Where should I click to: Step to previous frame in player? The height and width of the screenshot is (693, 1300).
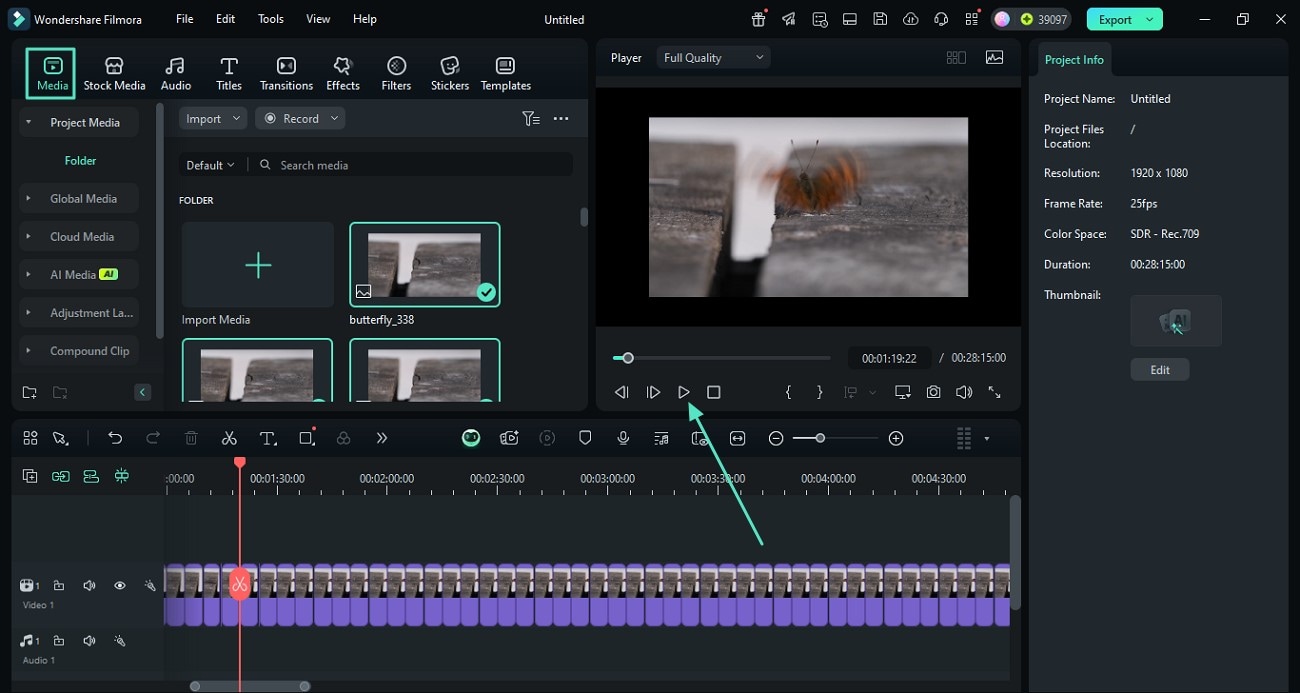point(622,392)
